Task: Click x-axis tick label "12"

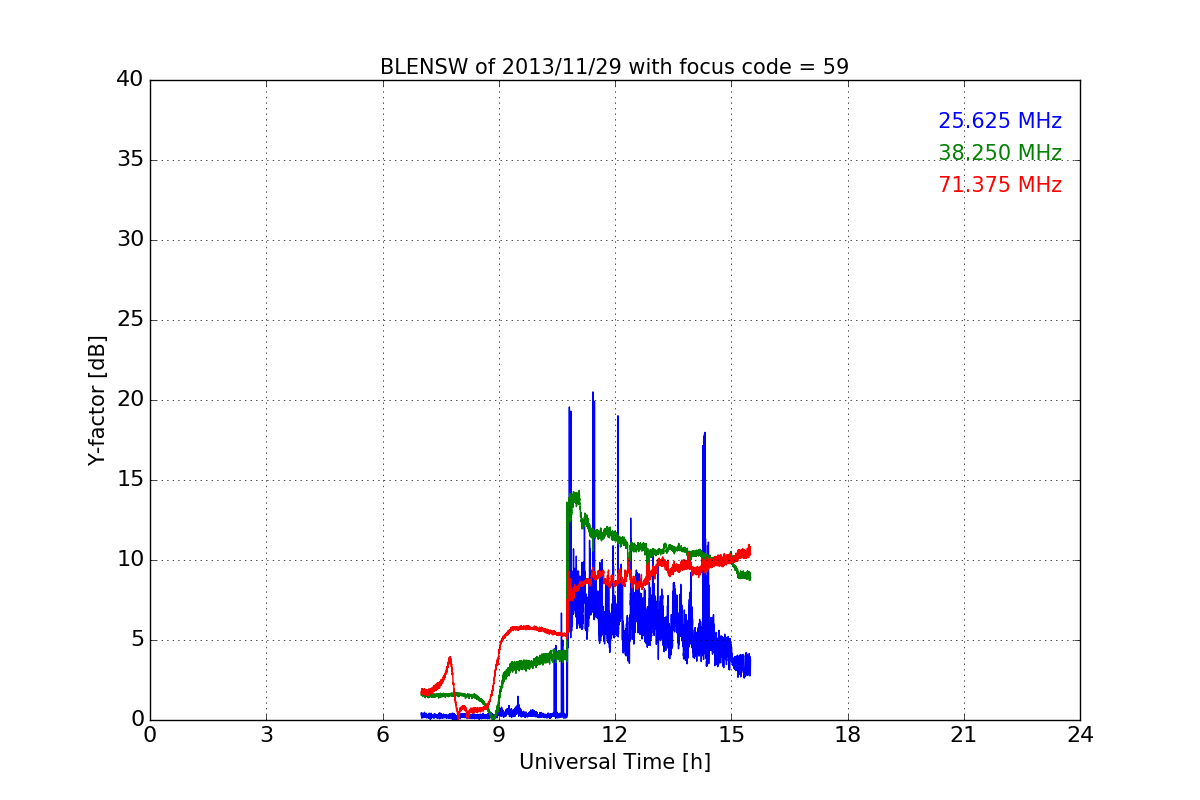Action: [615, 735]
